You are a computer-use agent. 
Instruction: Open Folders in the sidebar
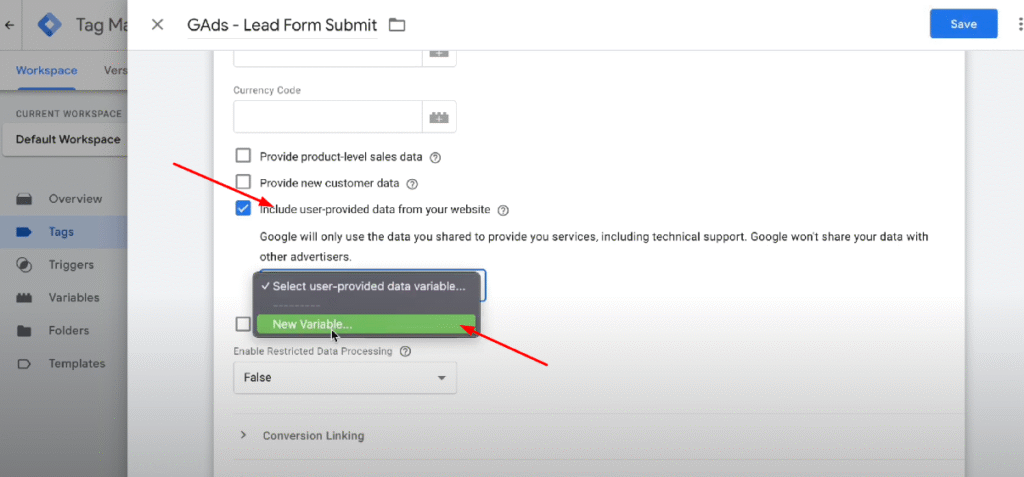point(69,331)
